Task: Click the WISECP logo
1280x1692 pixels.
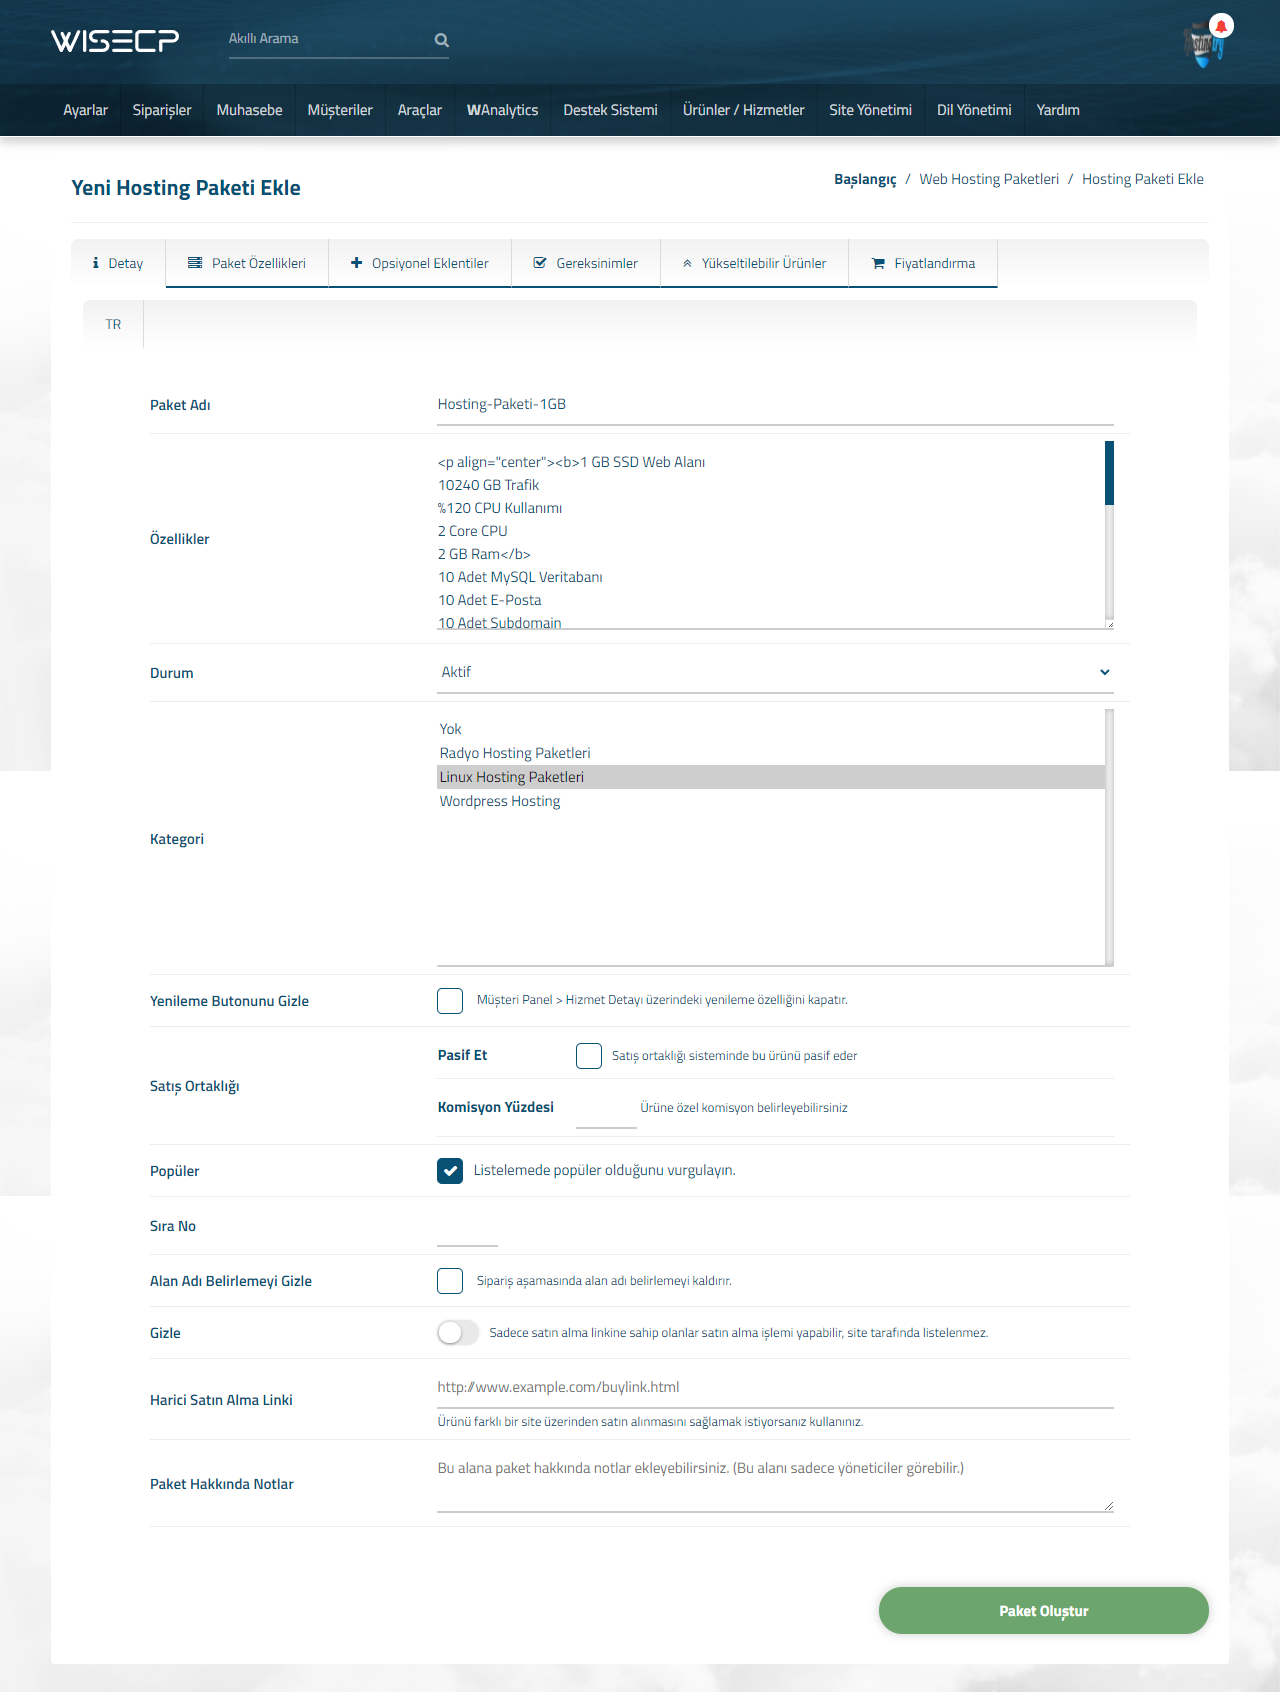Action: pos(115,40)
